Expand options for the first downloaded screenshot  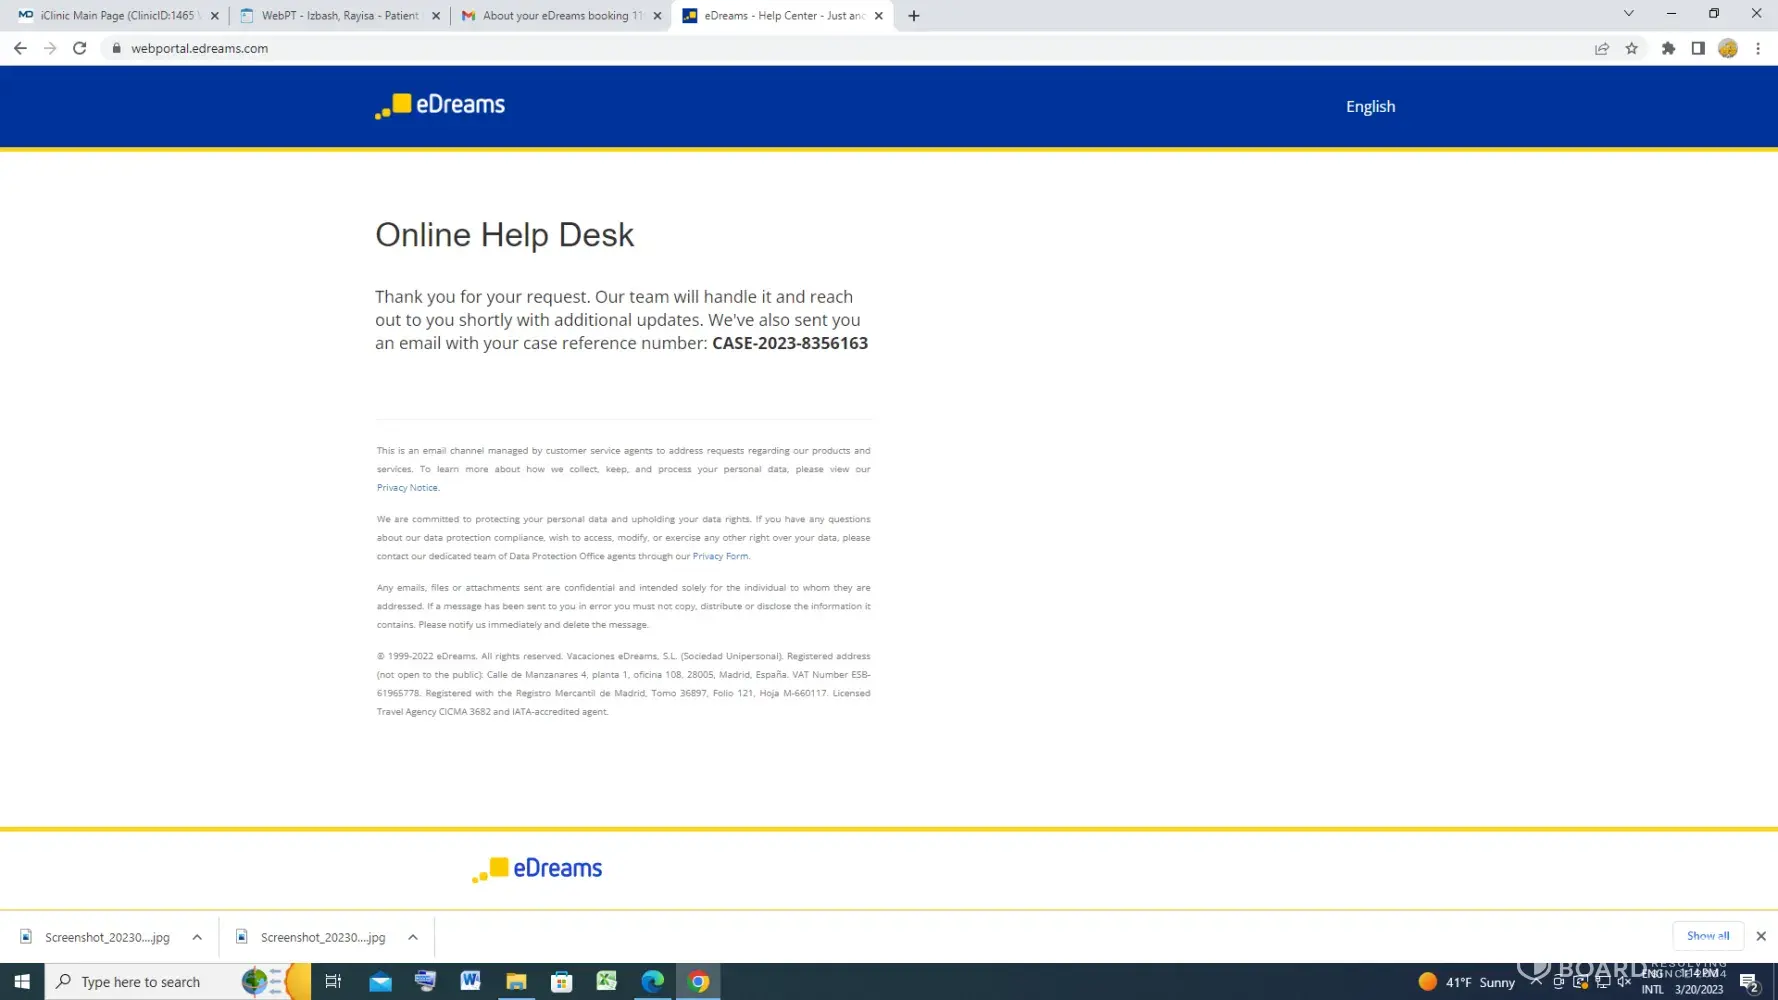click(x=197, y=937)
